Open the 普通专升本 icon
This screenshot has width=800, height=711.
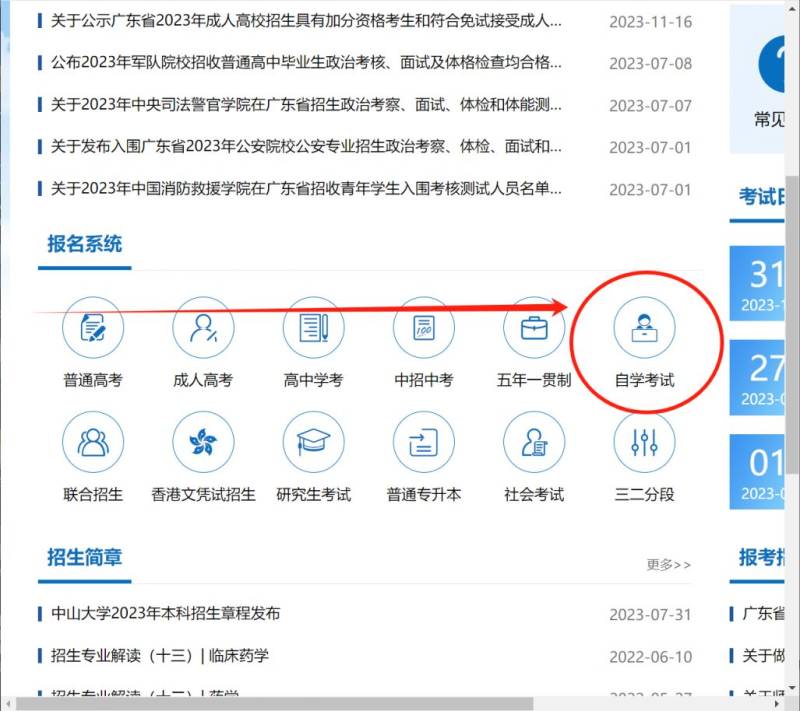click(423, 442)
